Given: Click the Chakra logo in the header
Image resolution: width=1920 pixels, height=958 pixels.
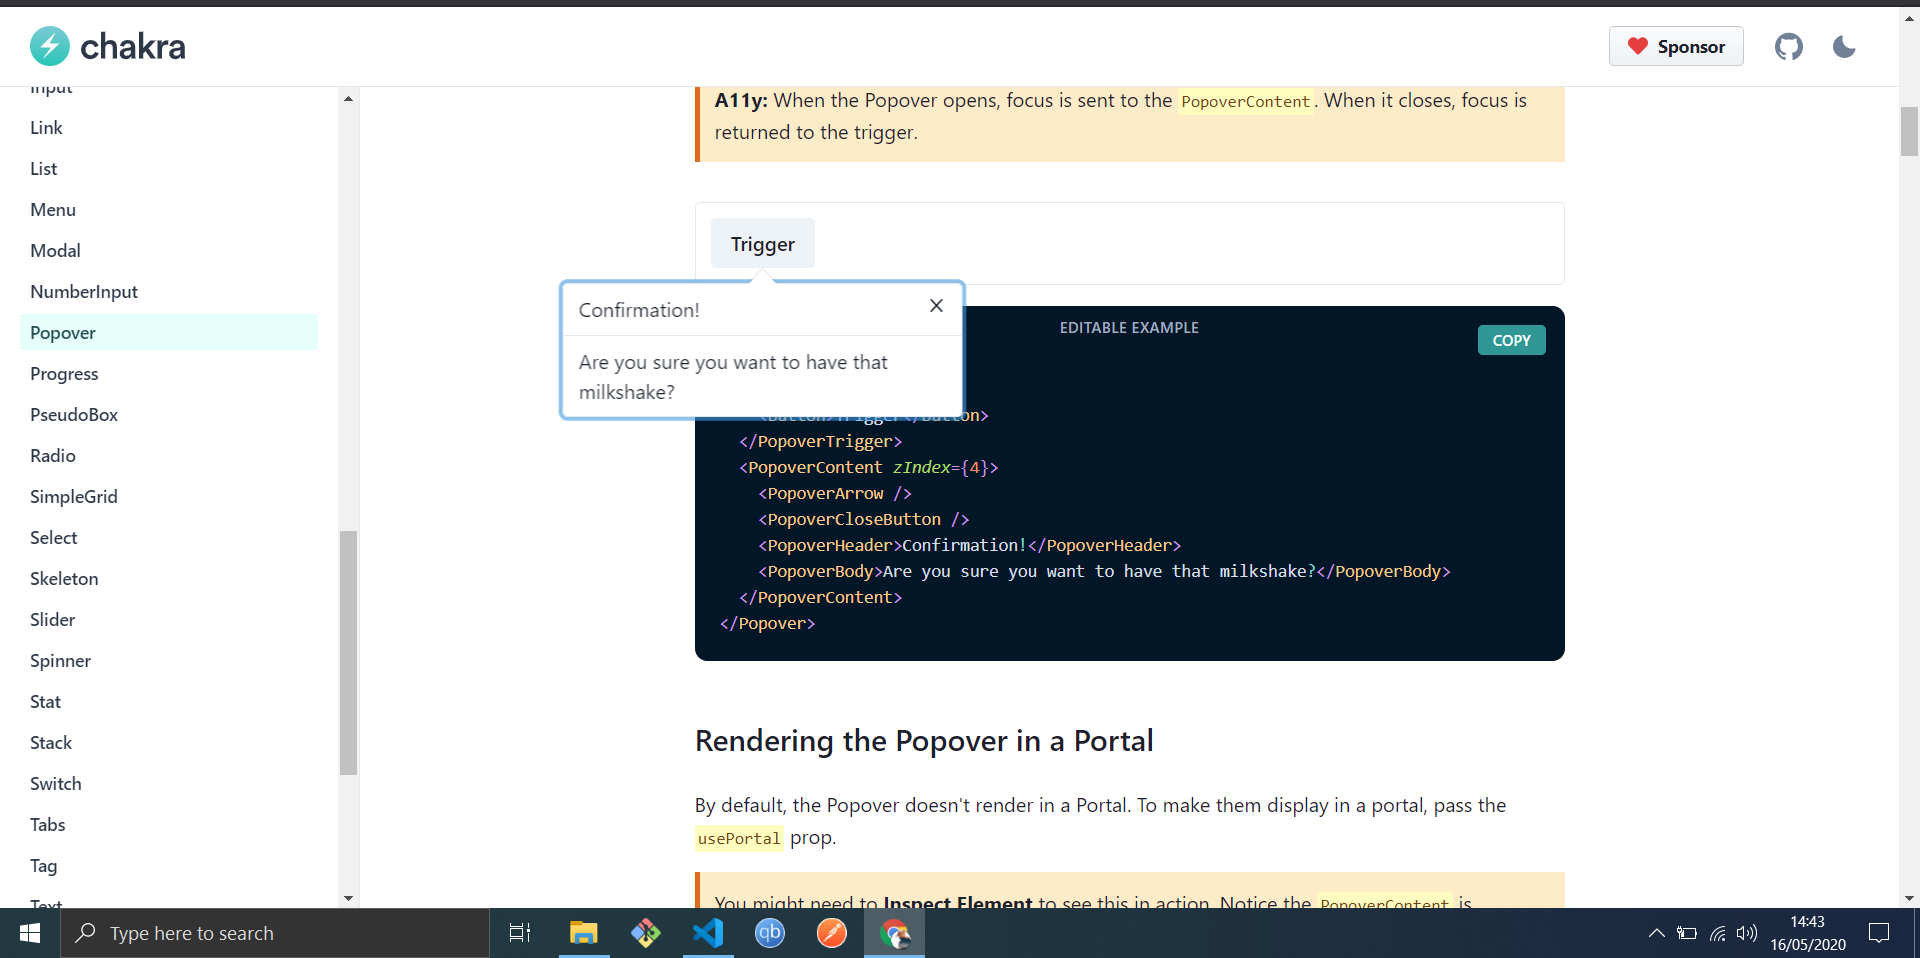Looking at the screenshot, I should (x=107, y=46).
